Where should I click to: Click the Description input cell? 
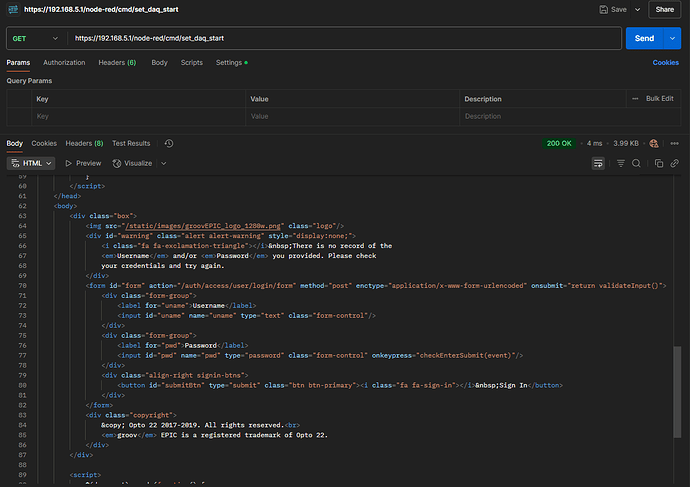(570, 116)
